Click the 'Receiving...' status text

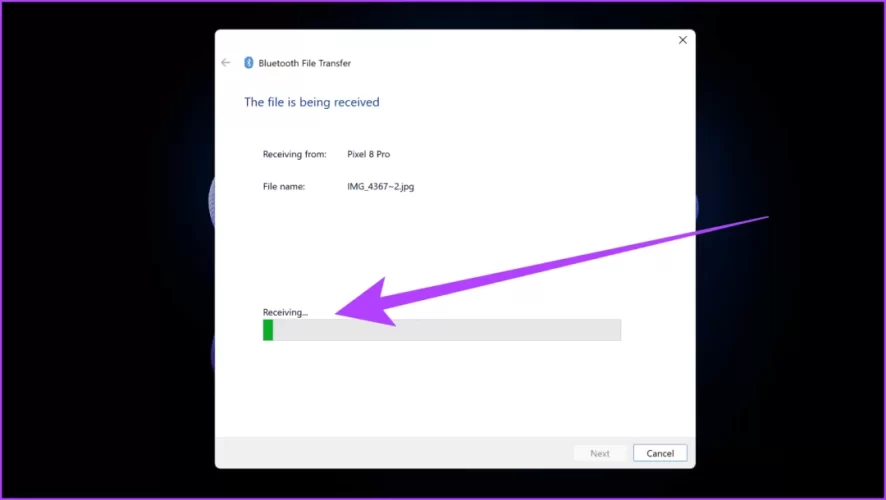tap(285, 312)
